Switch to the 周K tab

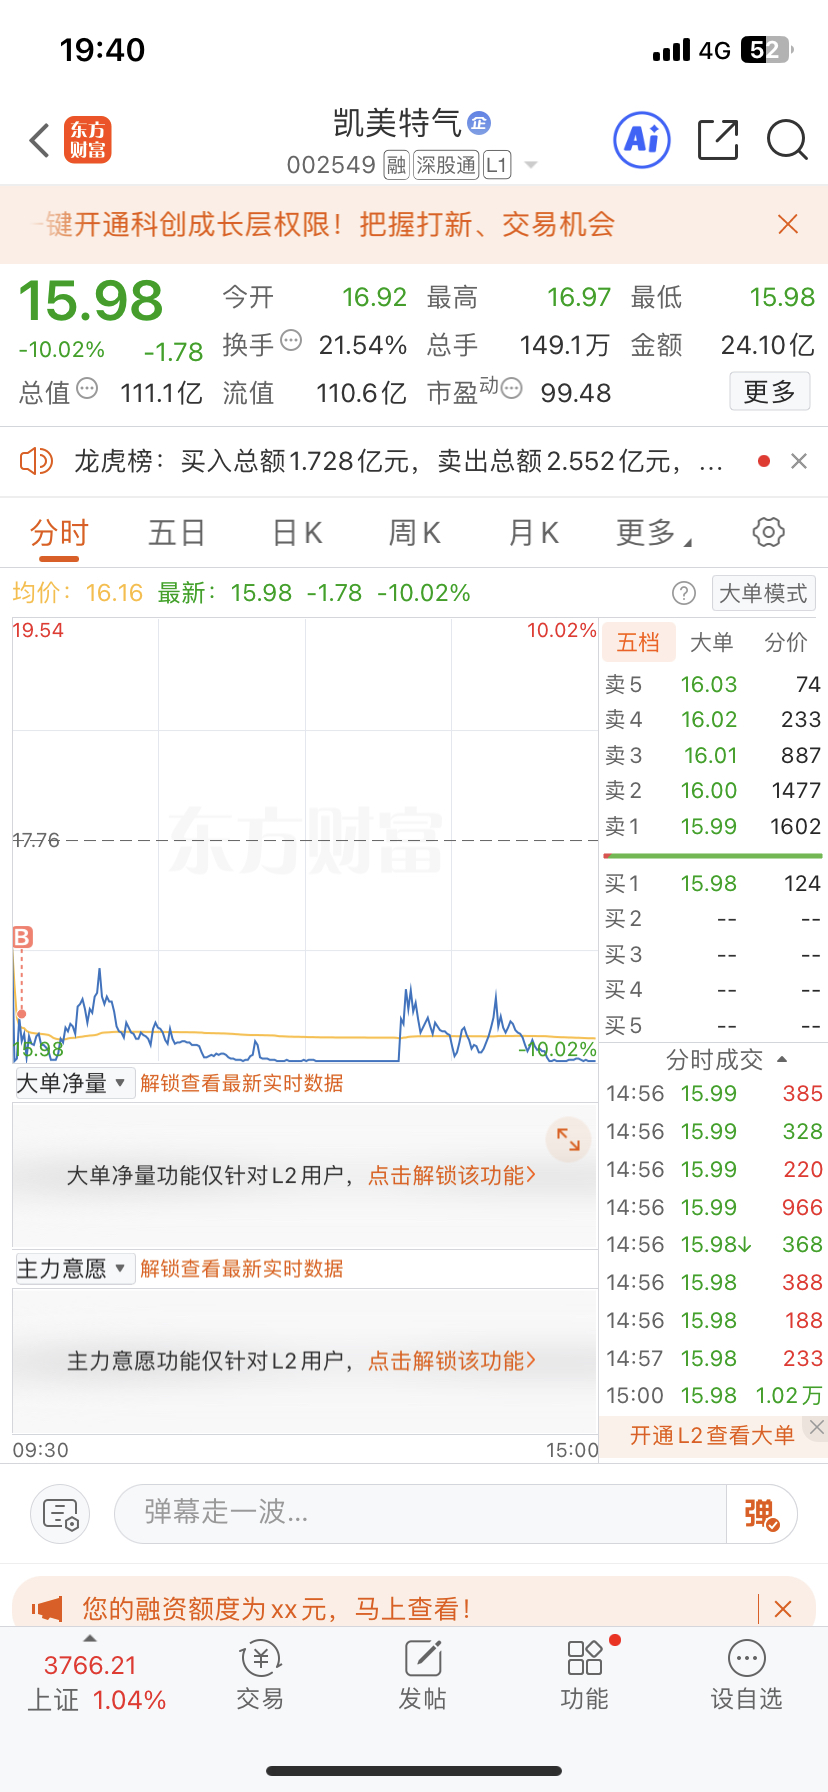pos(414,533)
